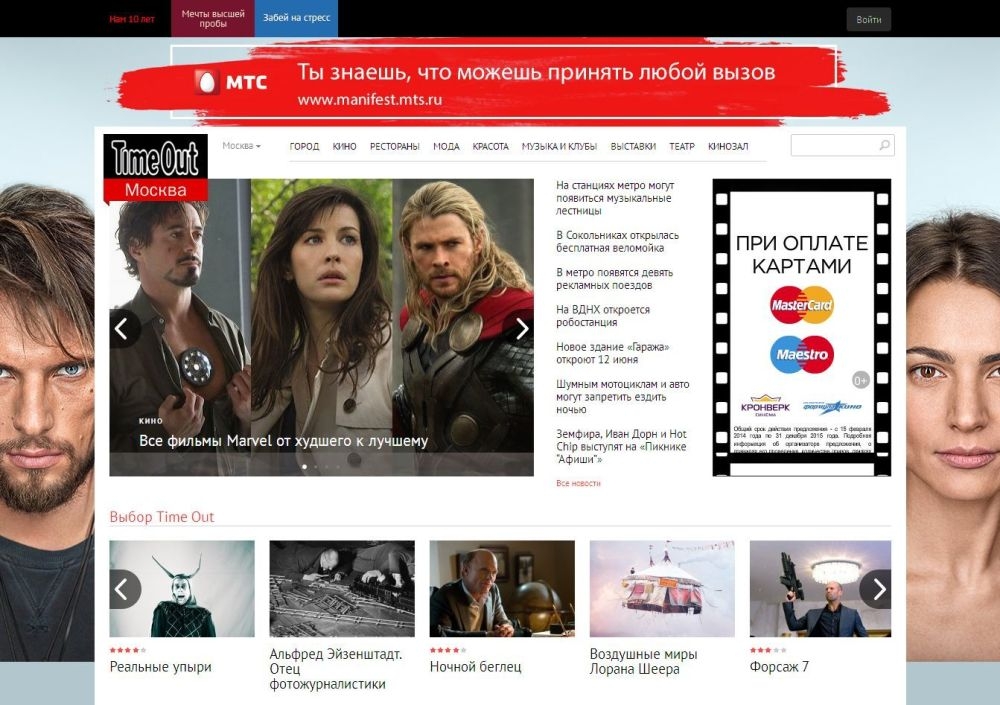This screenshot has height=705, width=1000.
Task: Go to the КИНО section
Action: tap(344, 147)
